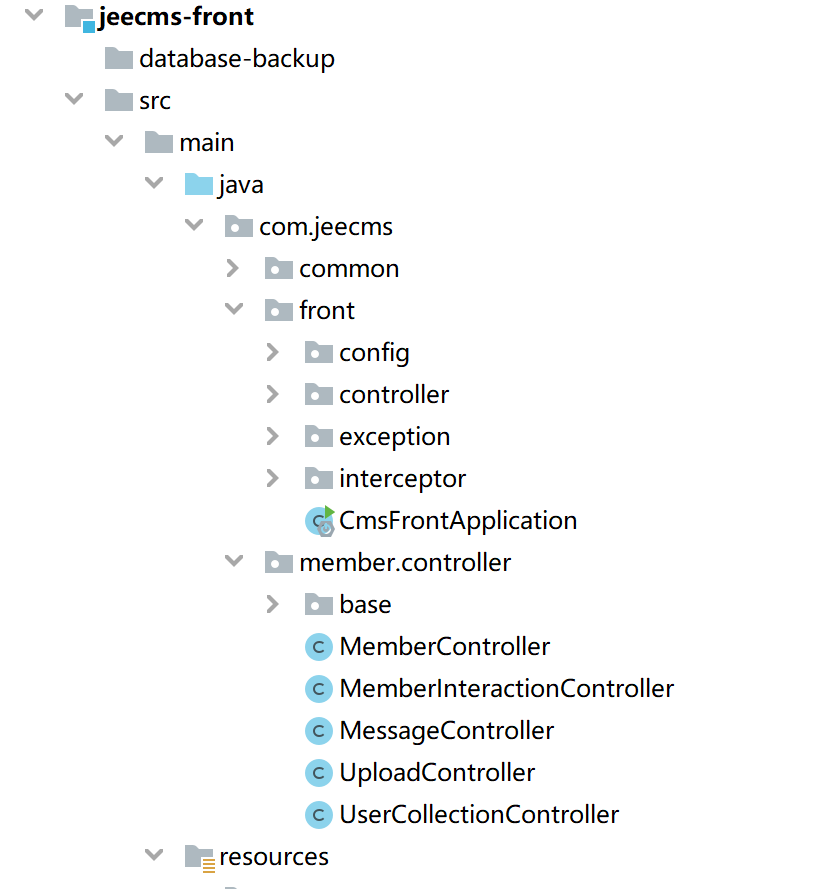Click the database-backup folder icon
Screen dimensions: 819x889
[x=119, y=59]
